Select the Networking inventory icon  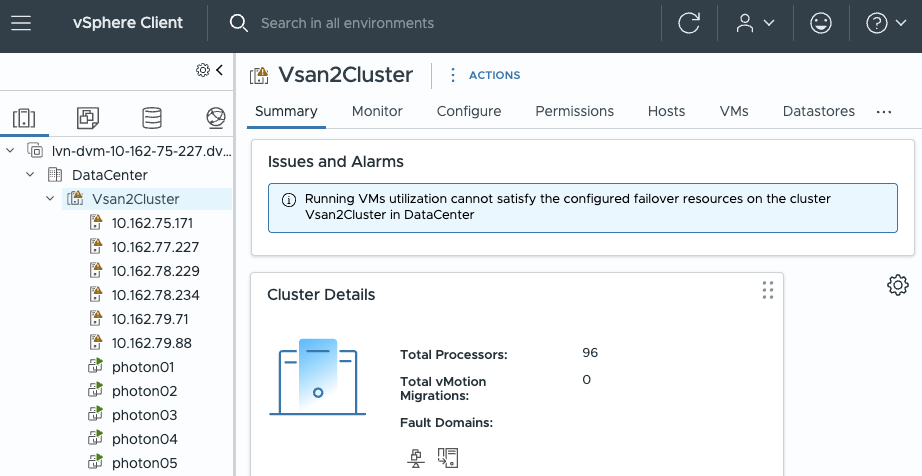tap(215, 119)
